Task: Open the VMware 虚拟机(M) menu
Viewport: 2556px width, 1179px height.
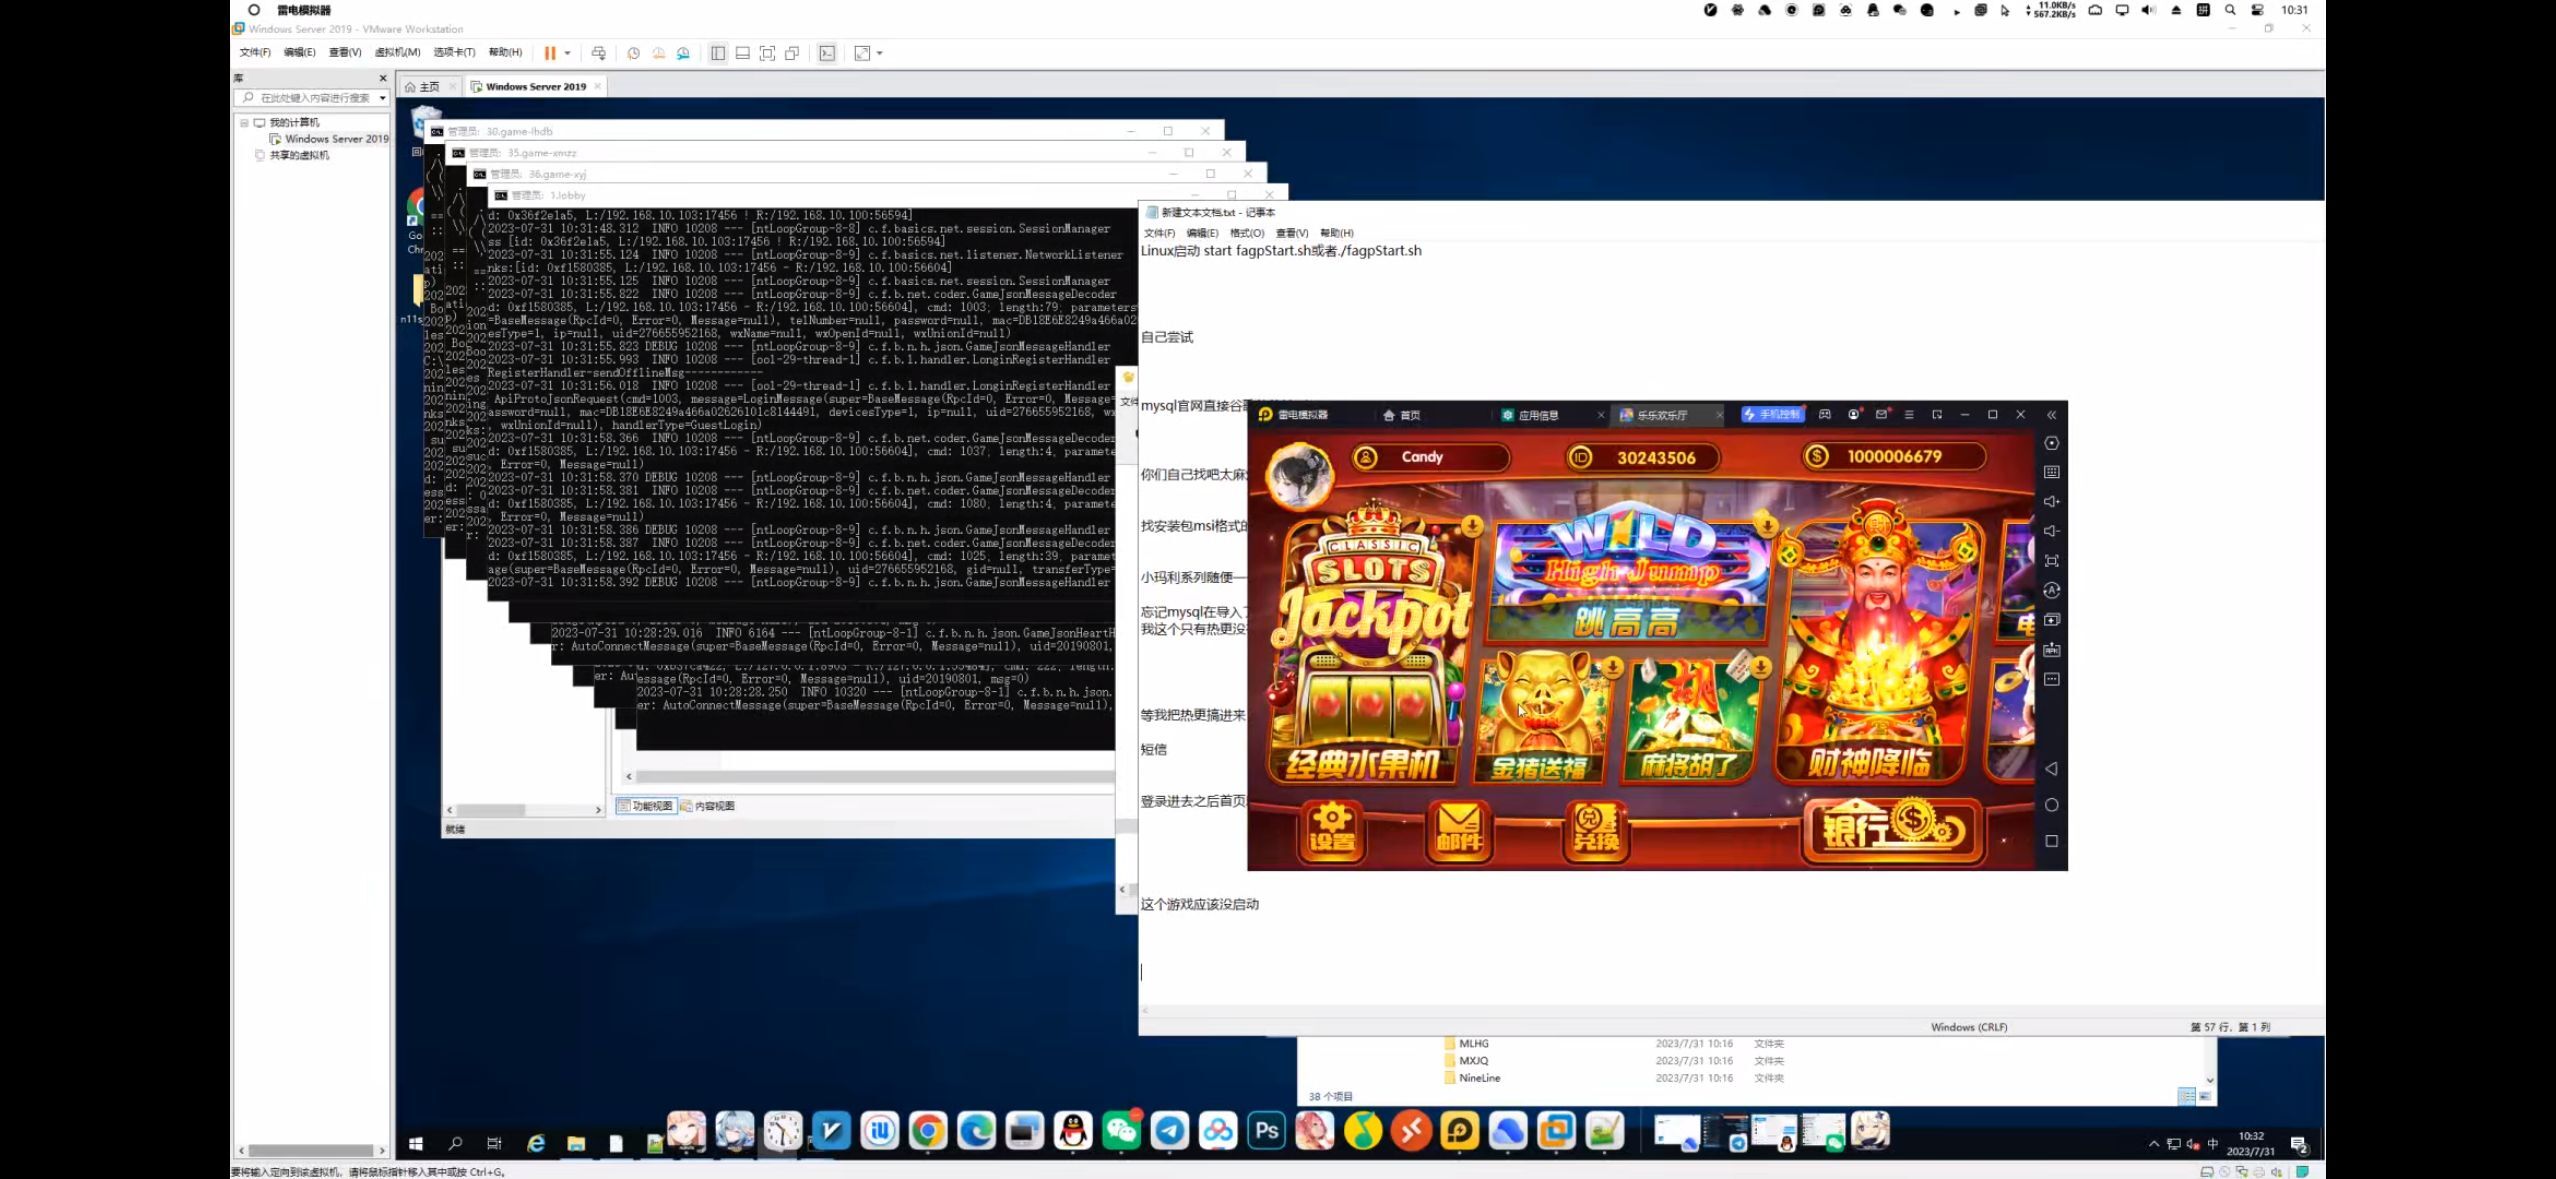Action: (x=397, y=53)
